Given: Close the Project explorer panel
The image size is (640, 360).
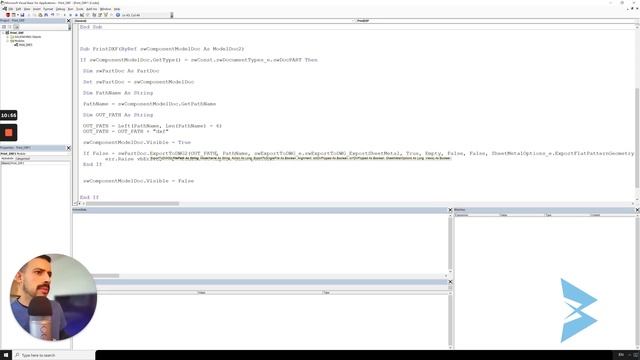Looking at the screenshot, I should pyautogui.click(x=69, y=20).
